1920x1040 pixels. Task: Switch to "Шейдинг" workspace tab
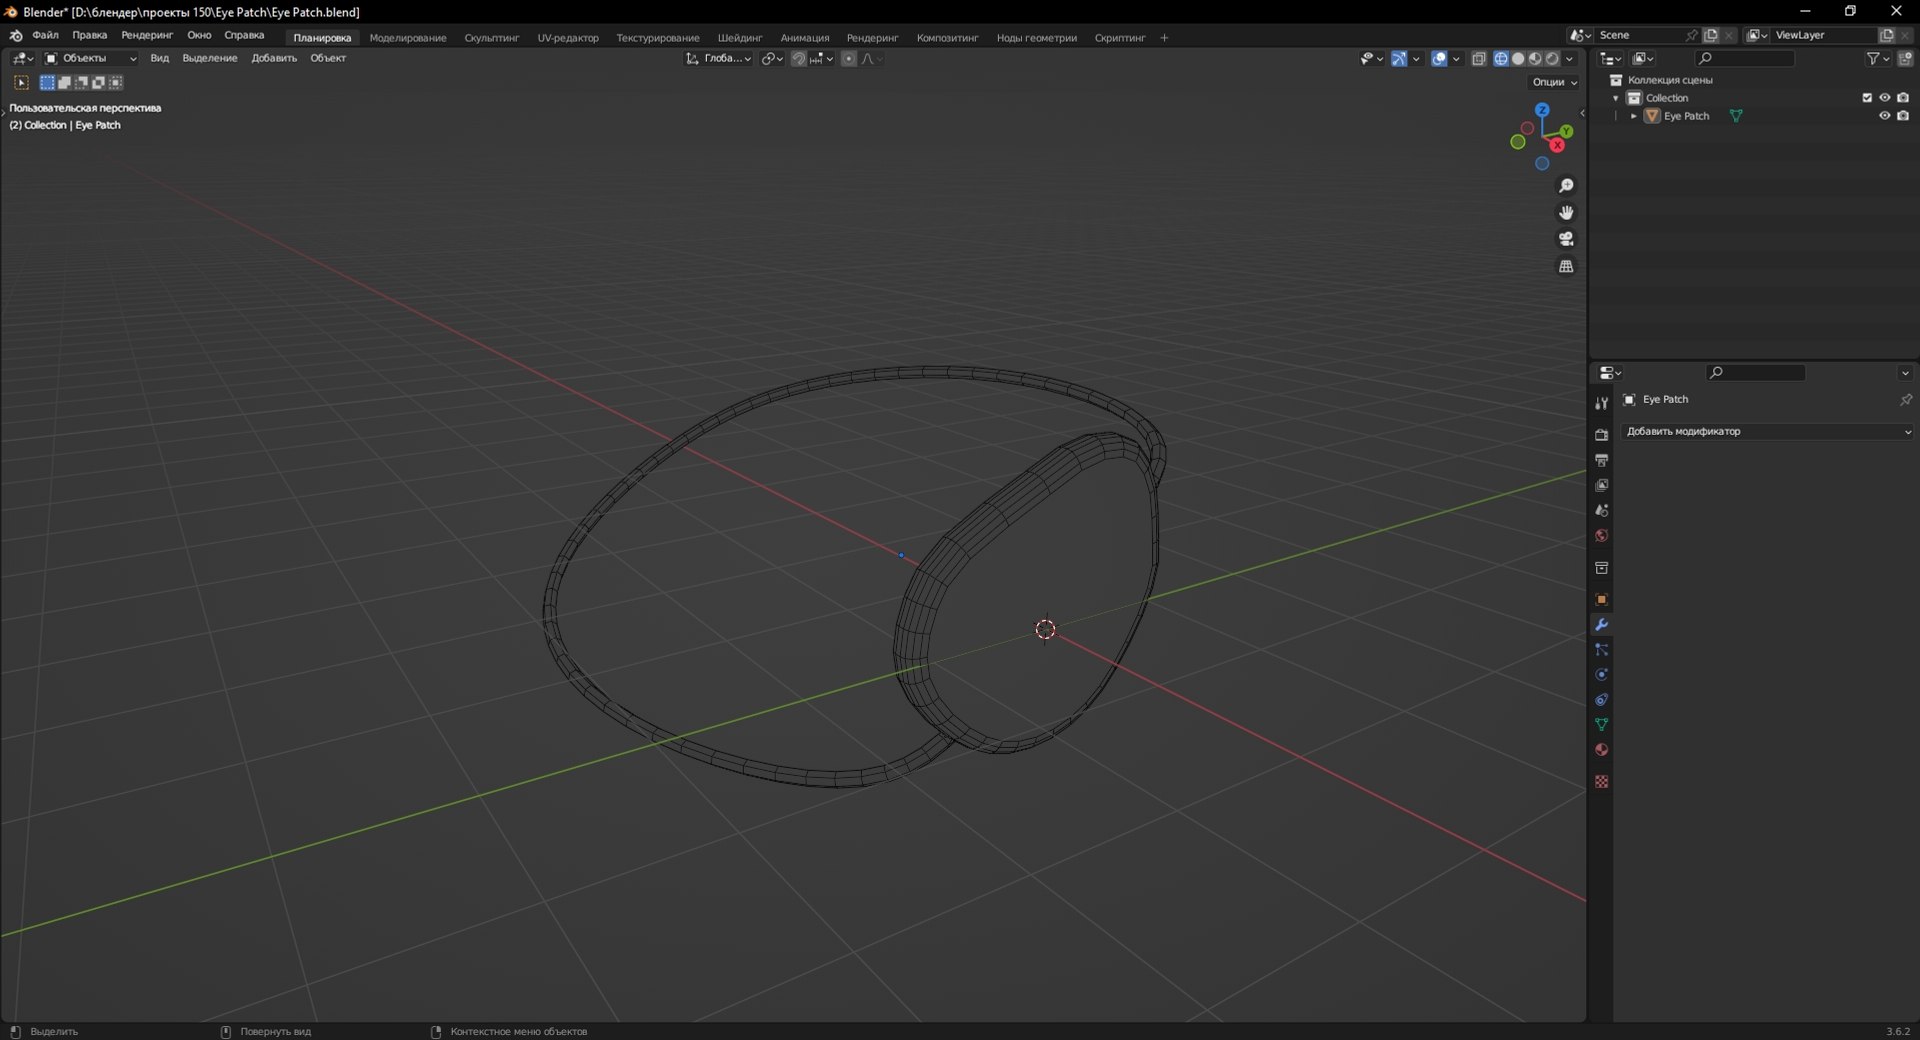tap(740, 38)
